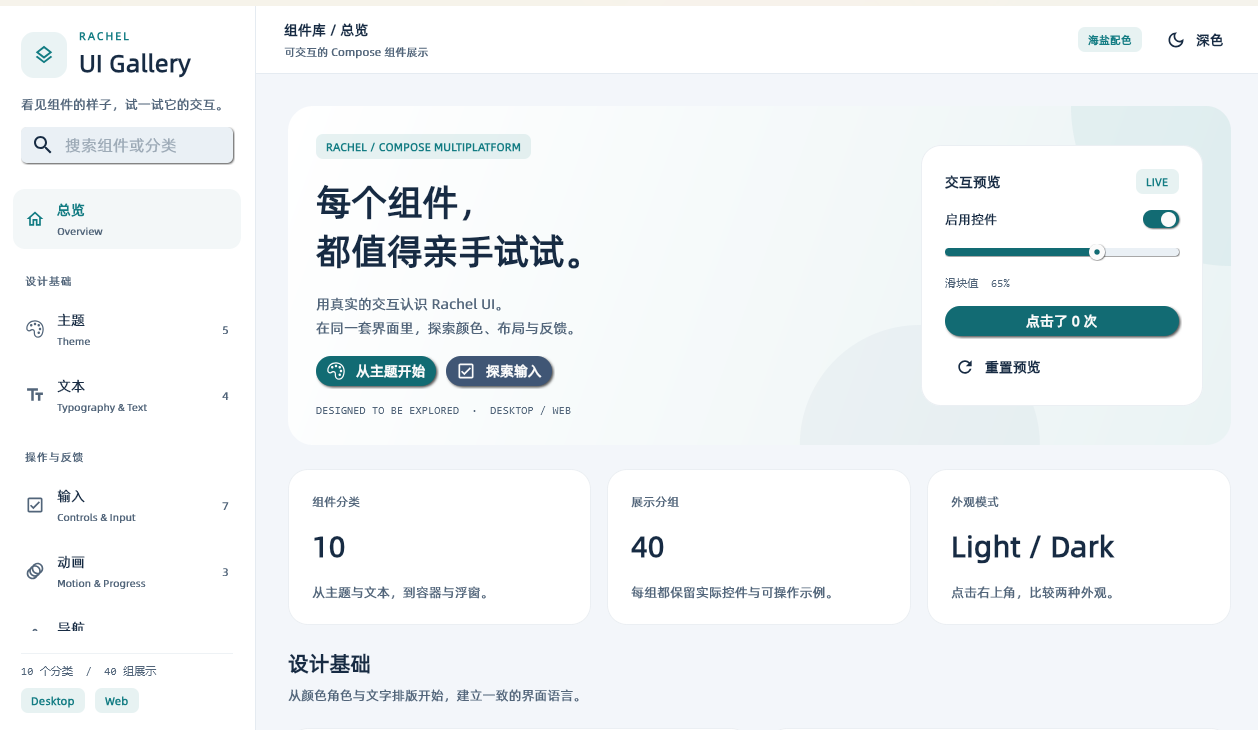1258x730 pixels.
Task: Click the checkbox icon in 探索输入 button
Action: click(466, 371)
